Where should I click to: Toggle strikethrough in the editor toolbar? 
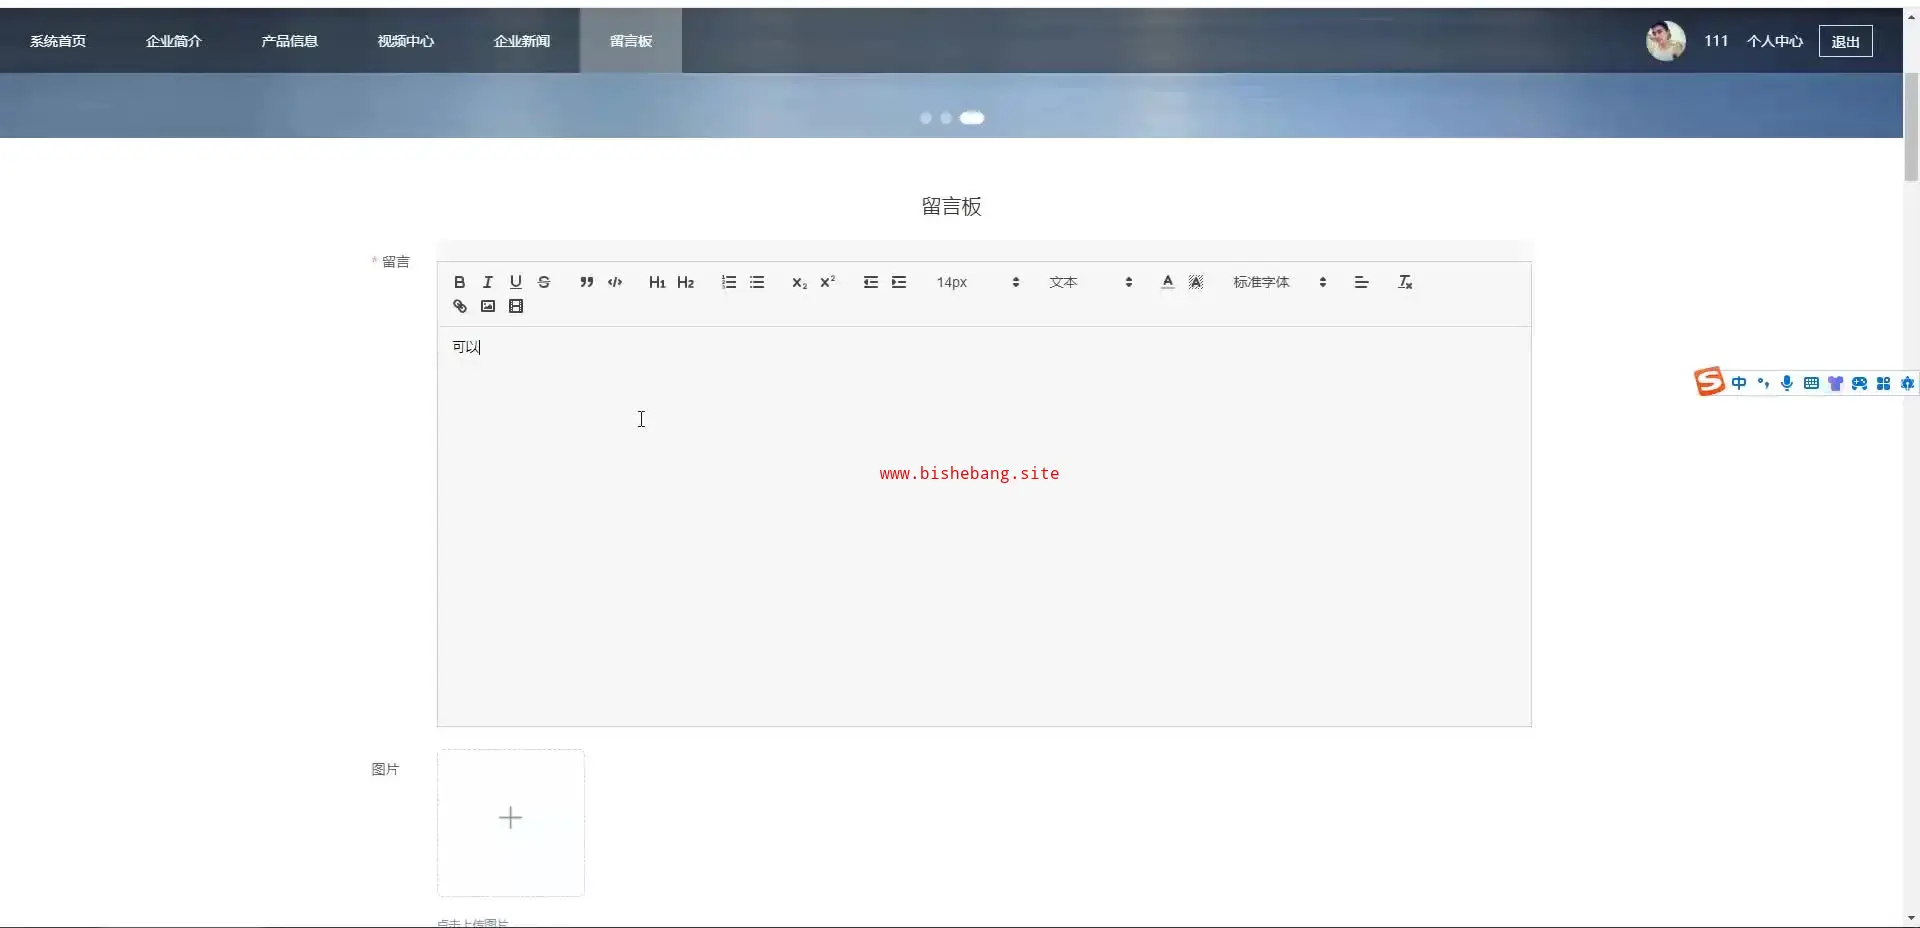click(543, 282)
